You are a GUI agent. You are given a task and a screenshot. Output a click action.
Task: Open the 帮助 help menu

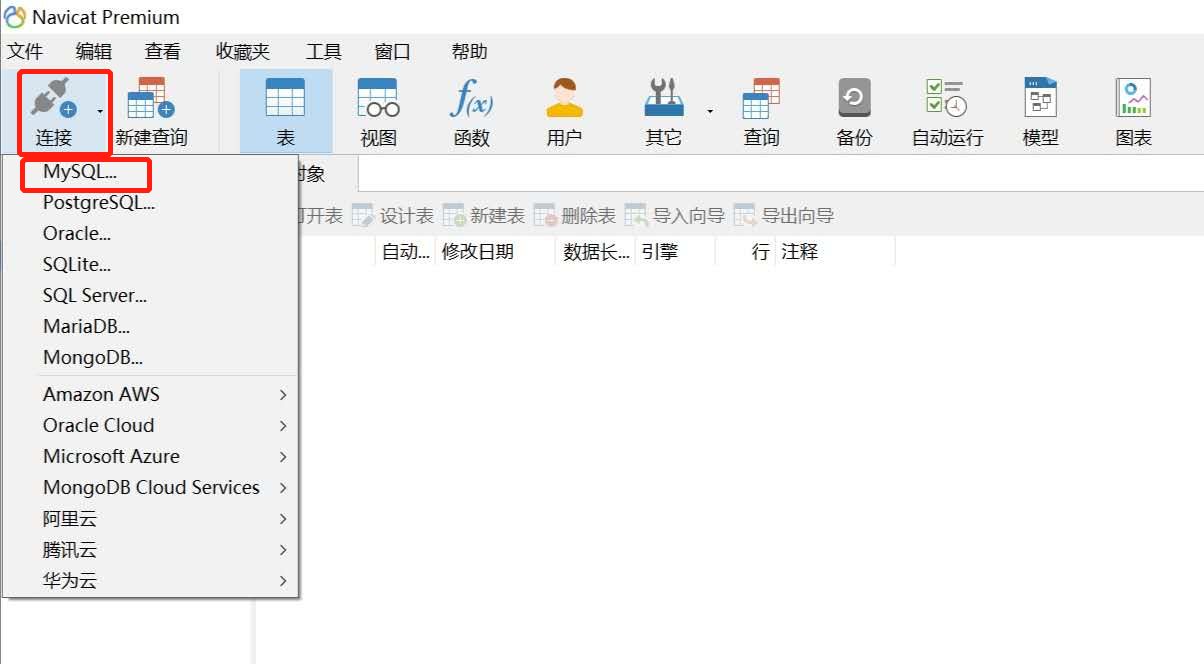[x=469, y=52]
